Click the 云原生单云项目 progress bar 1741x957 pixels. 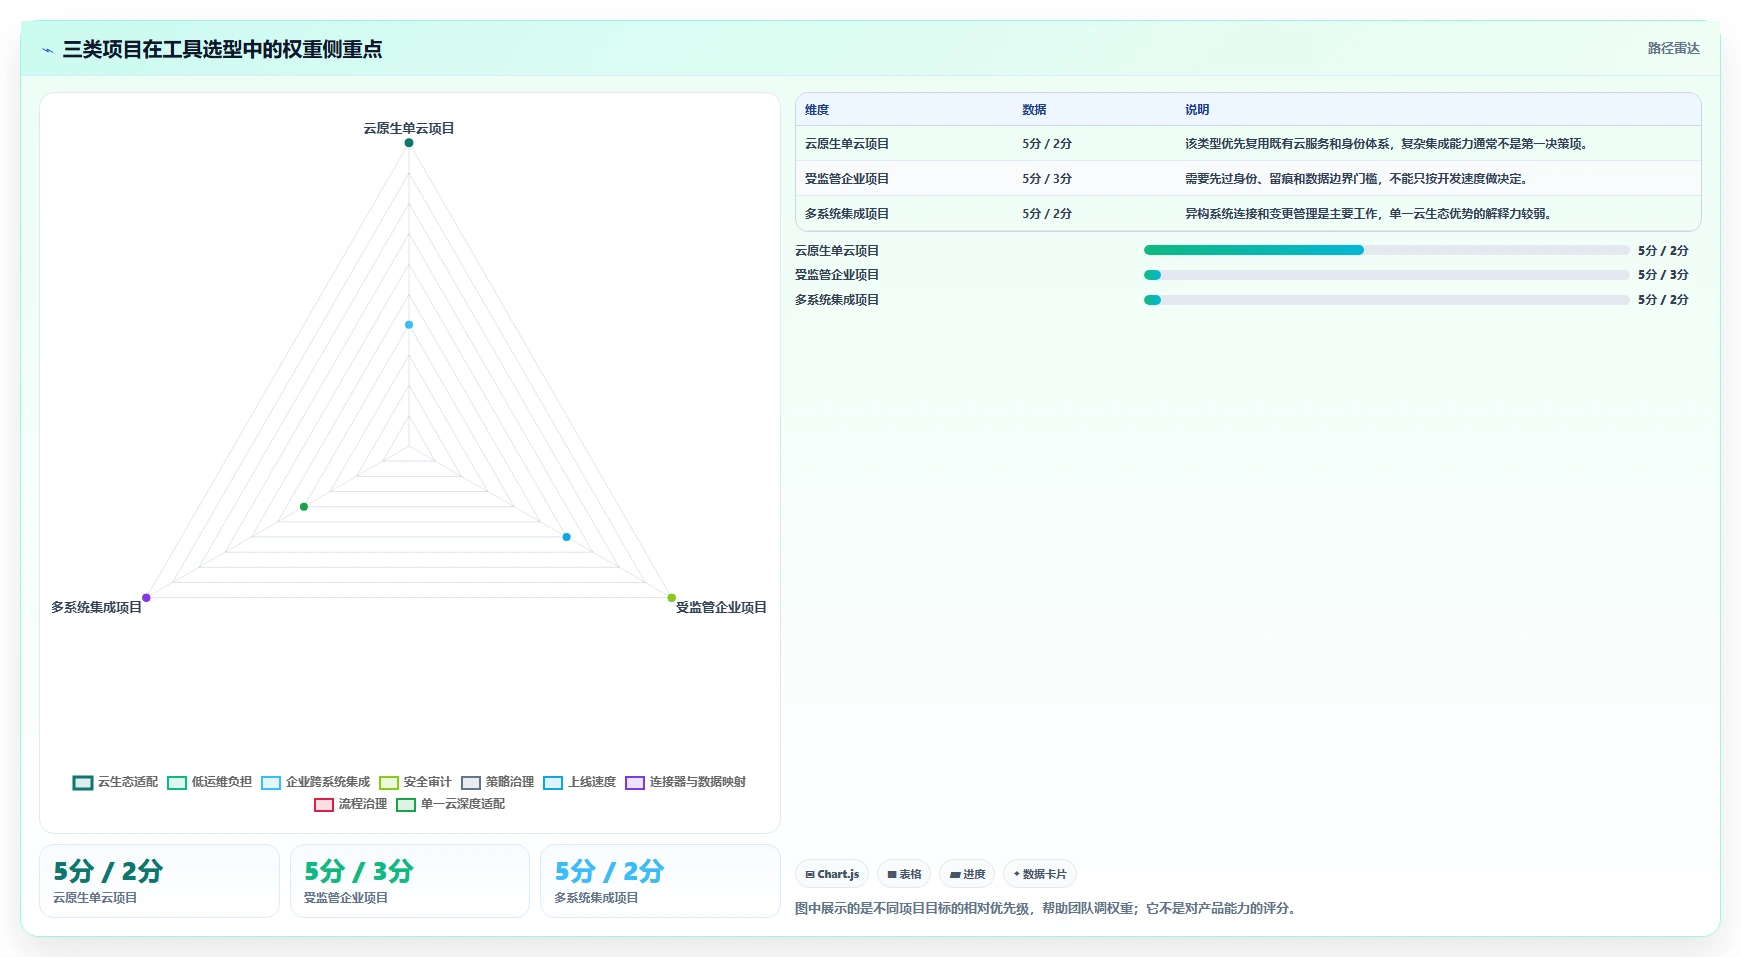tap(1386, 250)
